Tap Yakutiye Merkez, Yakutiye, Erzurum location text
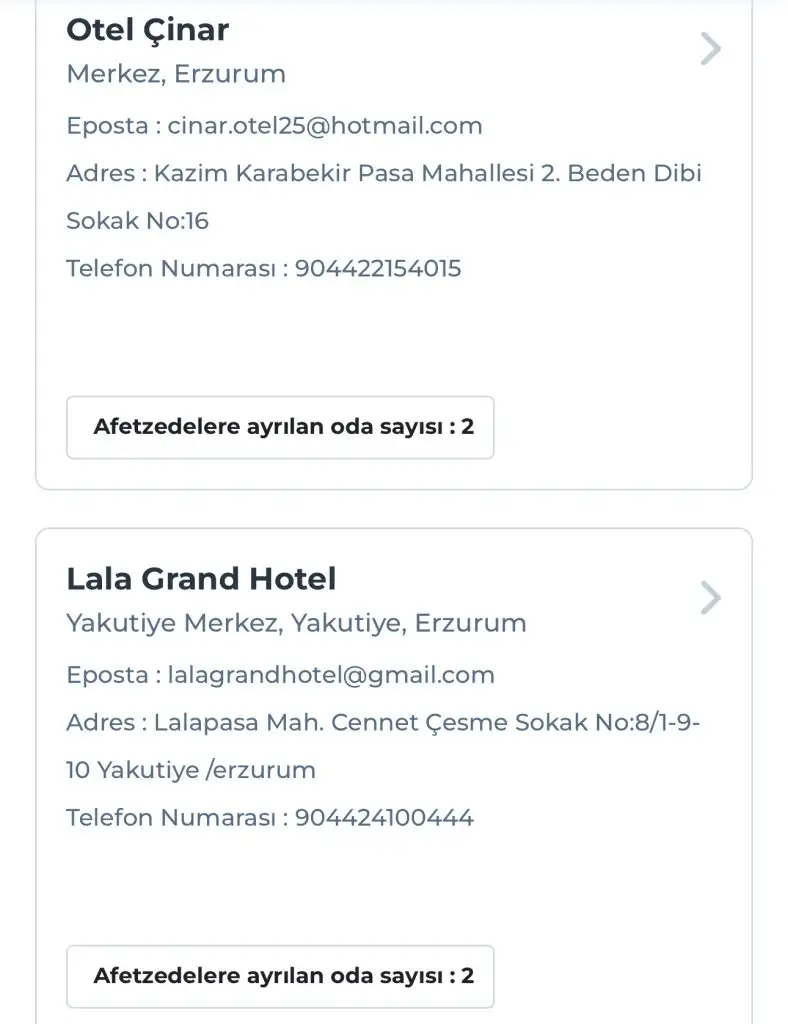Image resolution: width=788 pixels, height=1024 pixels. coord(296,623)
